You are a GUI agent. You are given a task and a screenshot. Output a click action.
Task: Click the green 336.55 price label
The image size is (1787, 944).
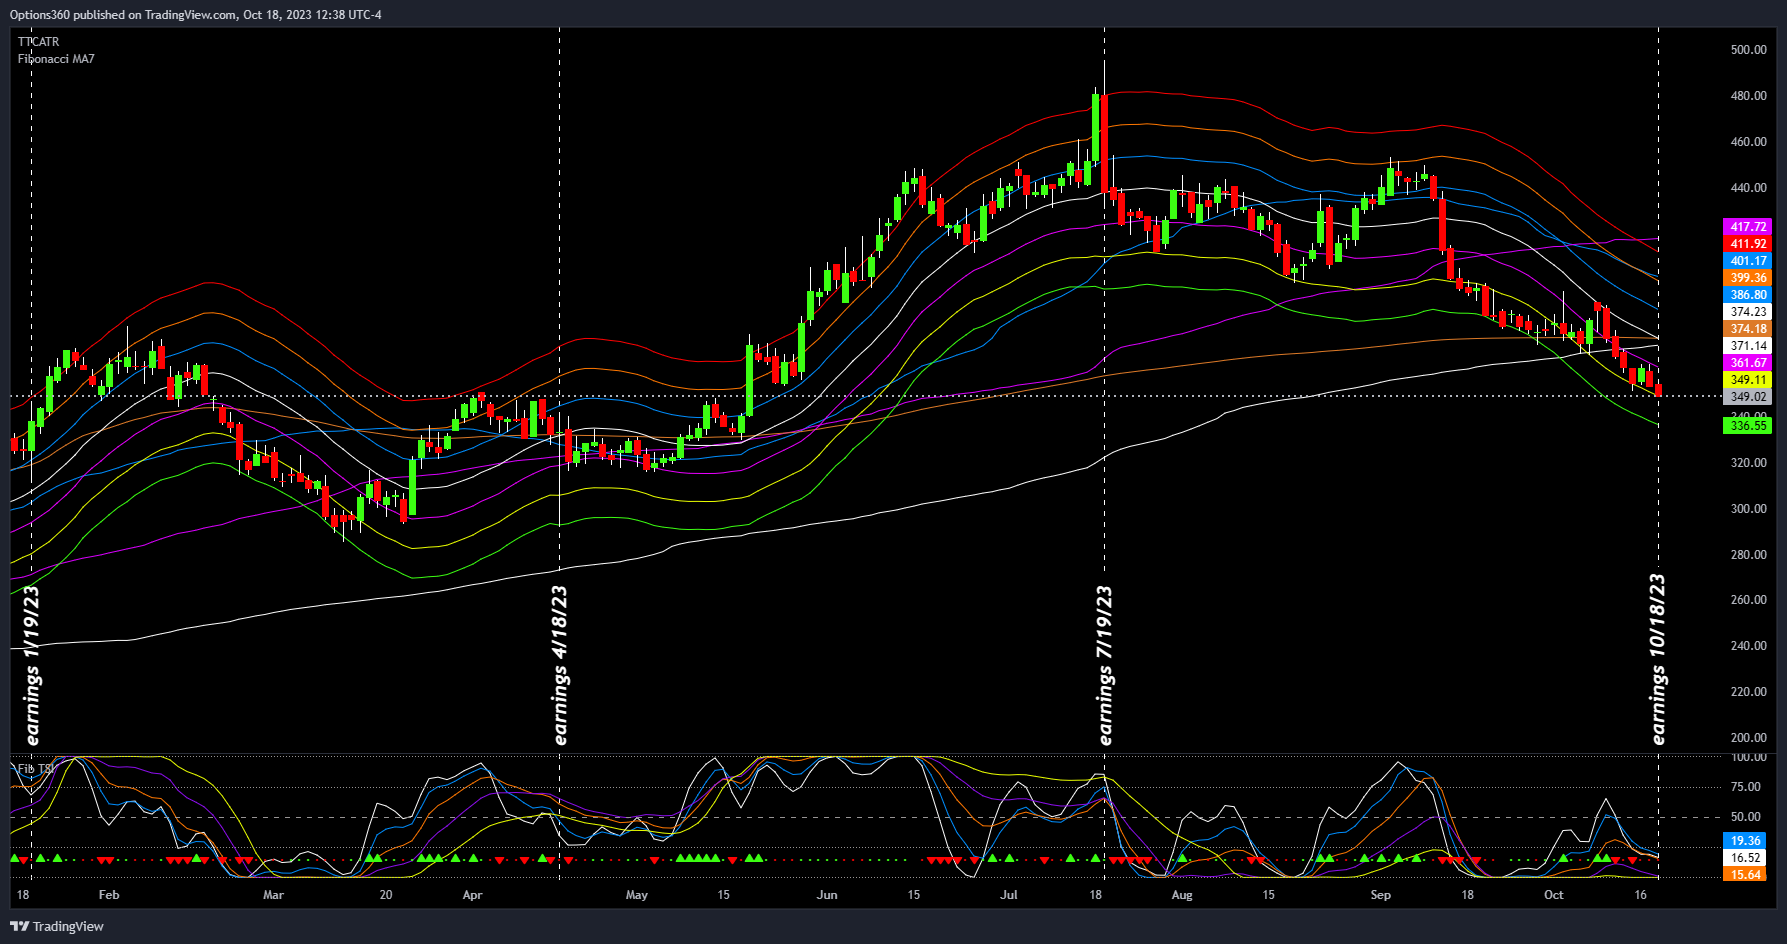coord(1748,426)
